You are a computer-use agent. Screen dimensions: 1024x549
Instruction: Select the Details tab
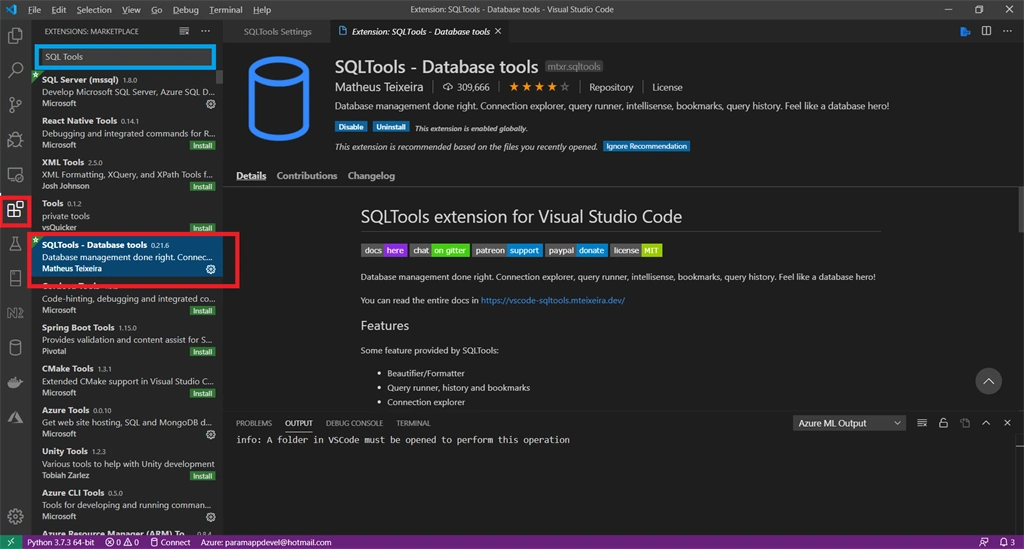pos(251,176)
